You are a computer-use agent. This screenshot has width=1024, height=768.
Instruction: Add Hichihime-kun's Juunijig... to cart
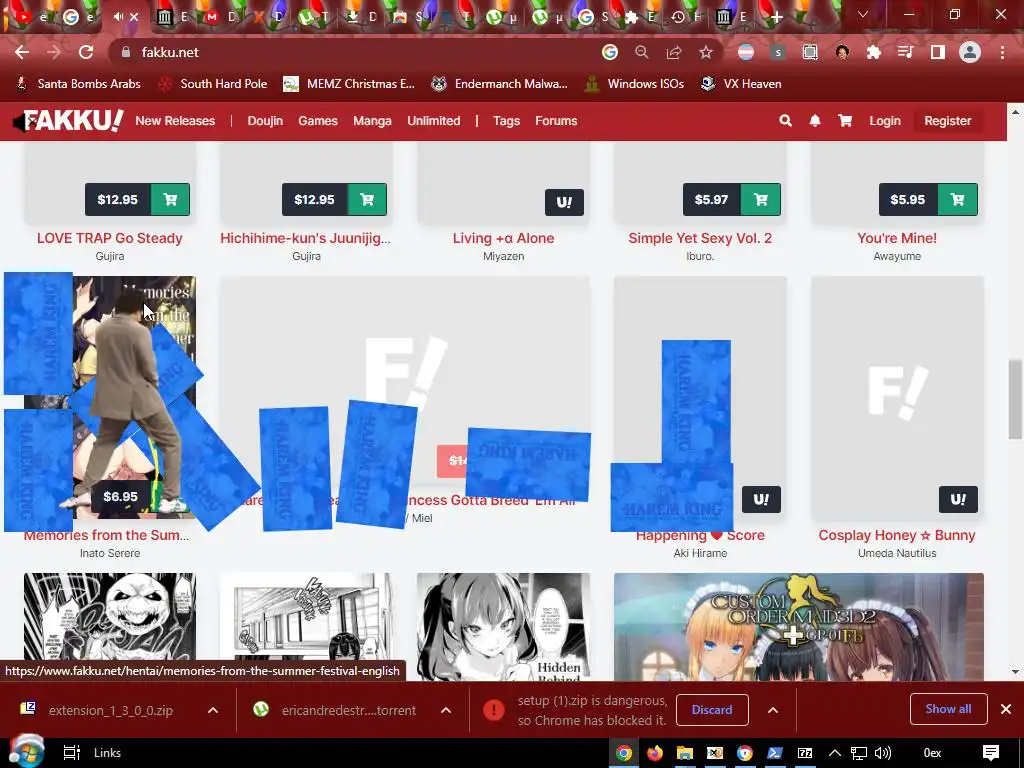coord(367,200)
